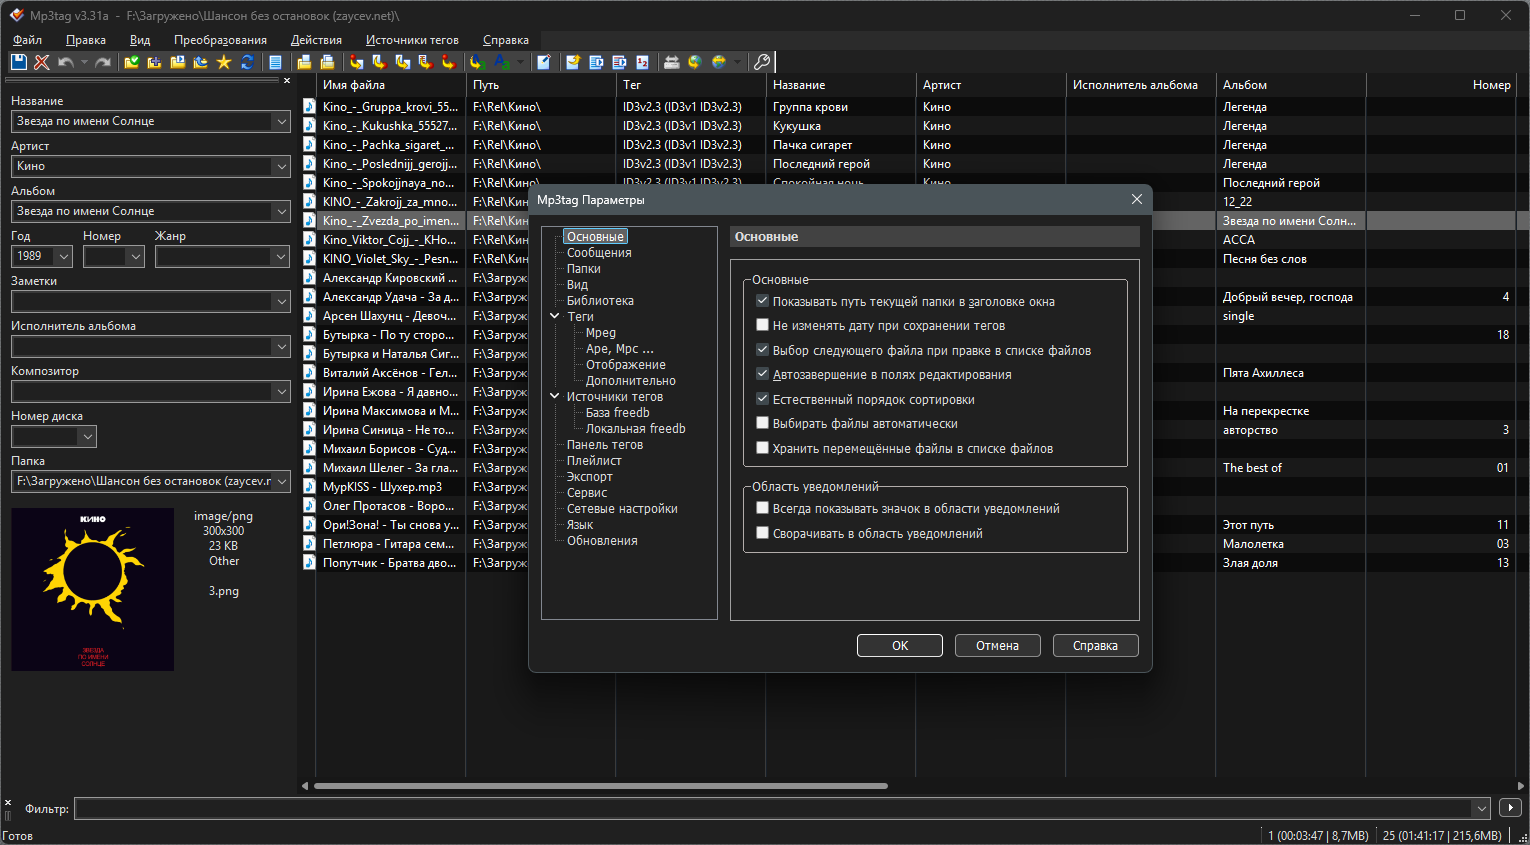
Task: Click the Filename to Filename converter icon
Action: [403, 62]
